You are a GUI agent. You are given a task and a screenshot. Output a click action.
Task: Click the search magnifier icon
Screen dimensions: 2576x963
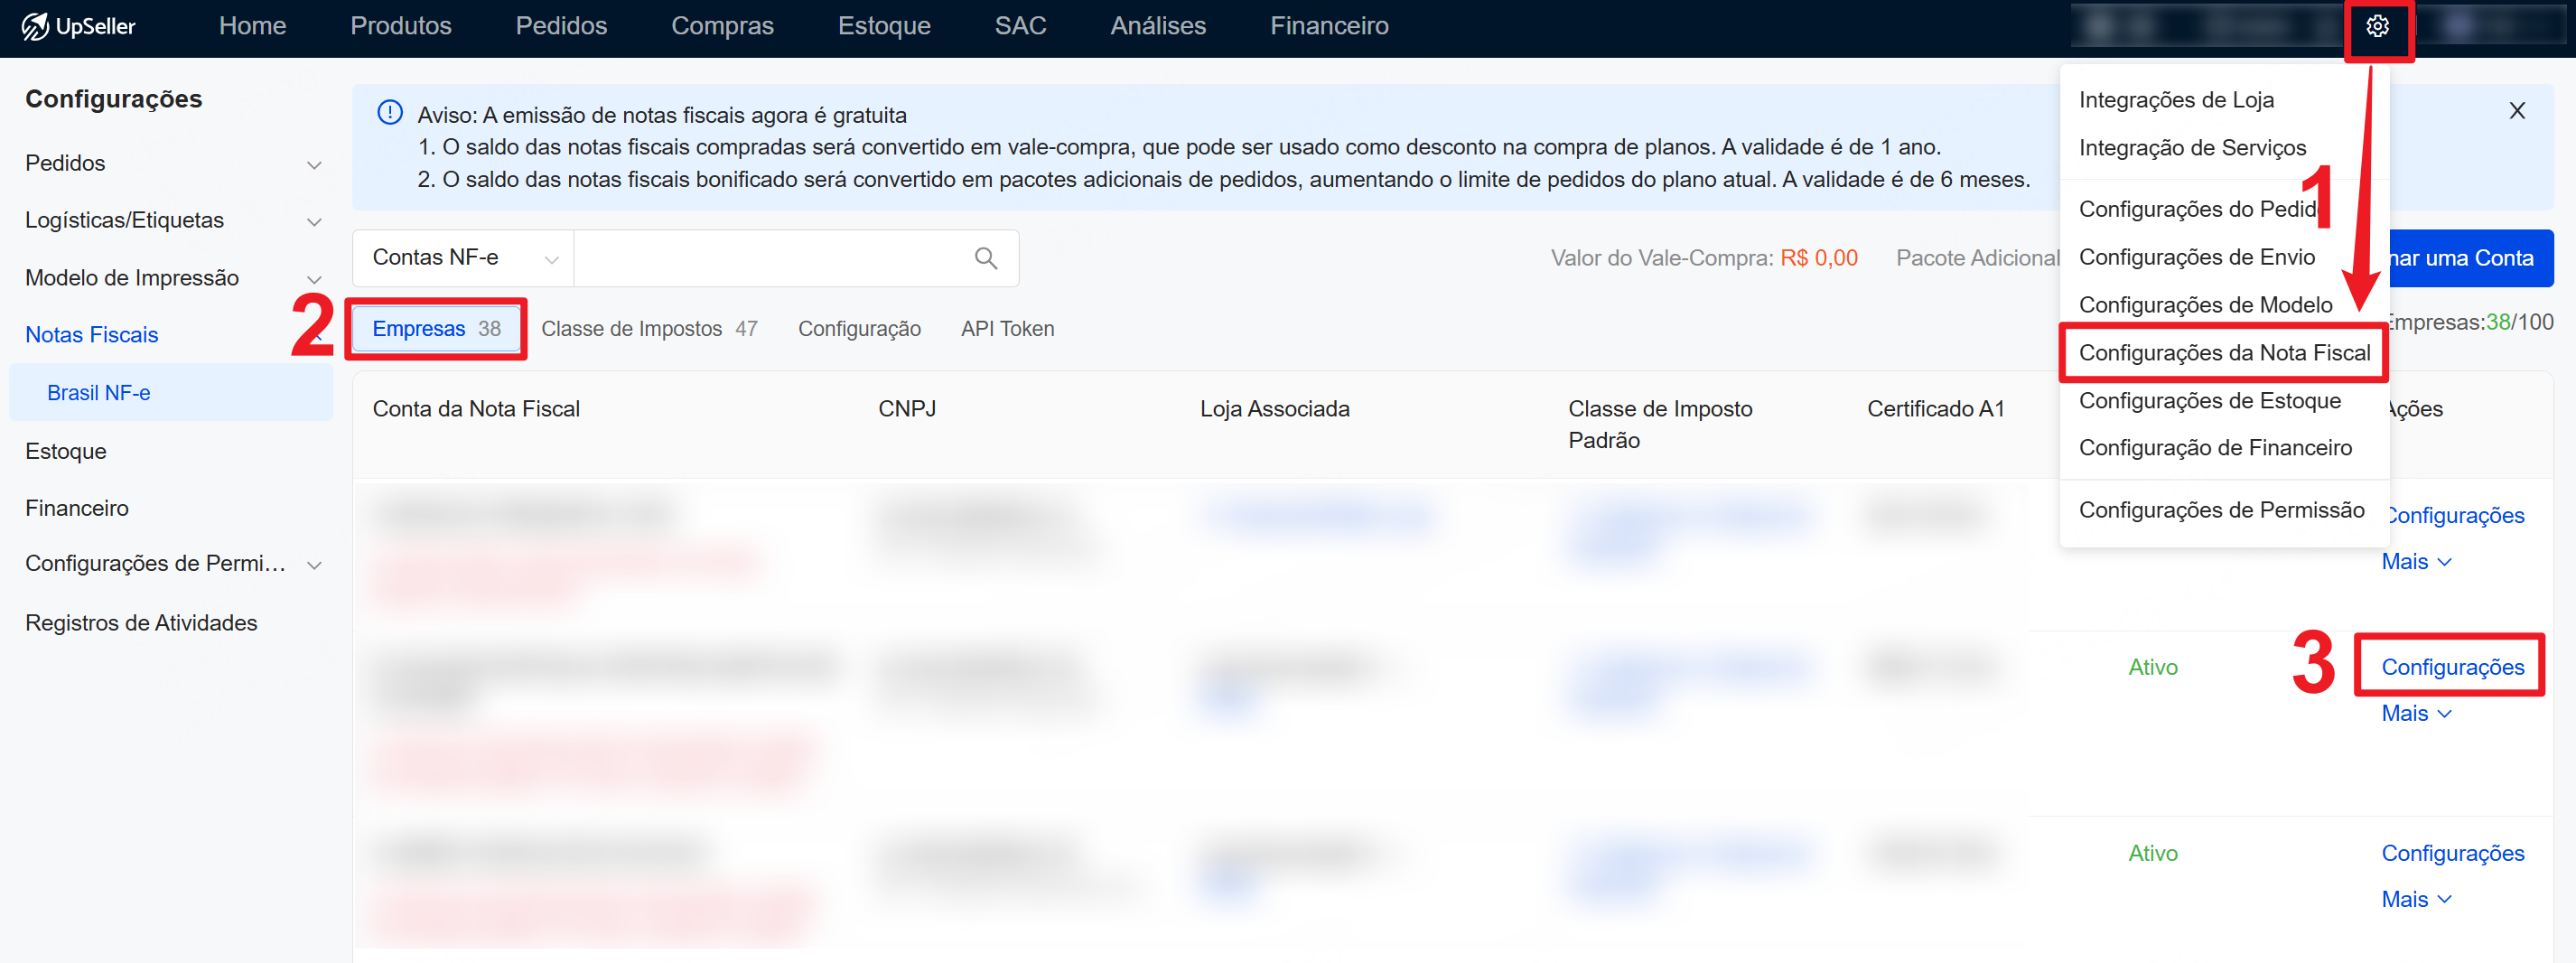985,258
